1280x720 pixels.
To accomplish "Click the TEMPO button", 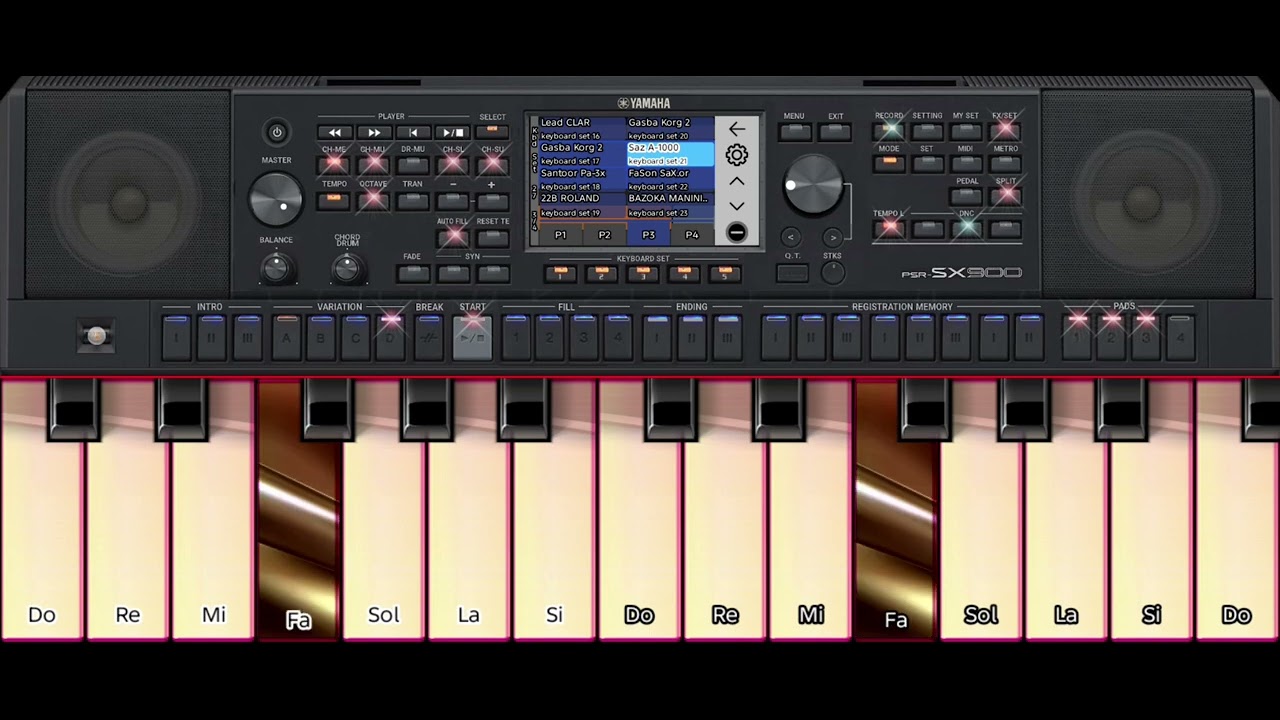I will click(x=334, y=200).
